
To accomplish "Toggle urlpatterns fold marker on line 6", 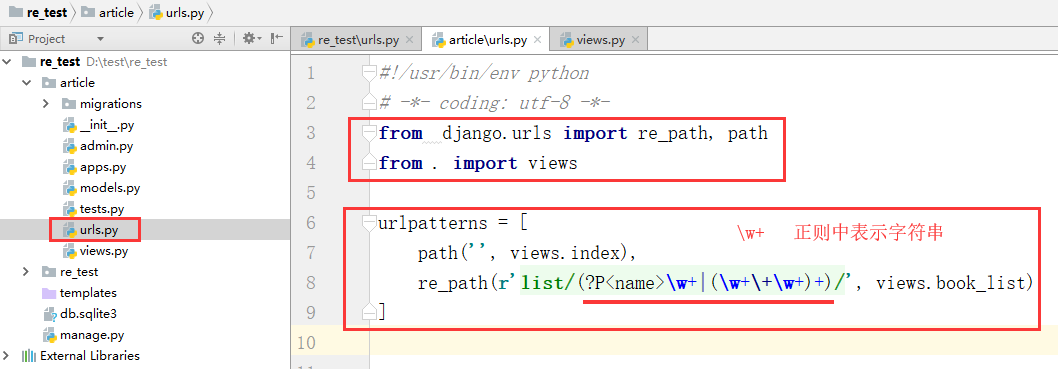I will (x=368, y=223).
